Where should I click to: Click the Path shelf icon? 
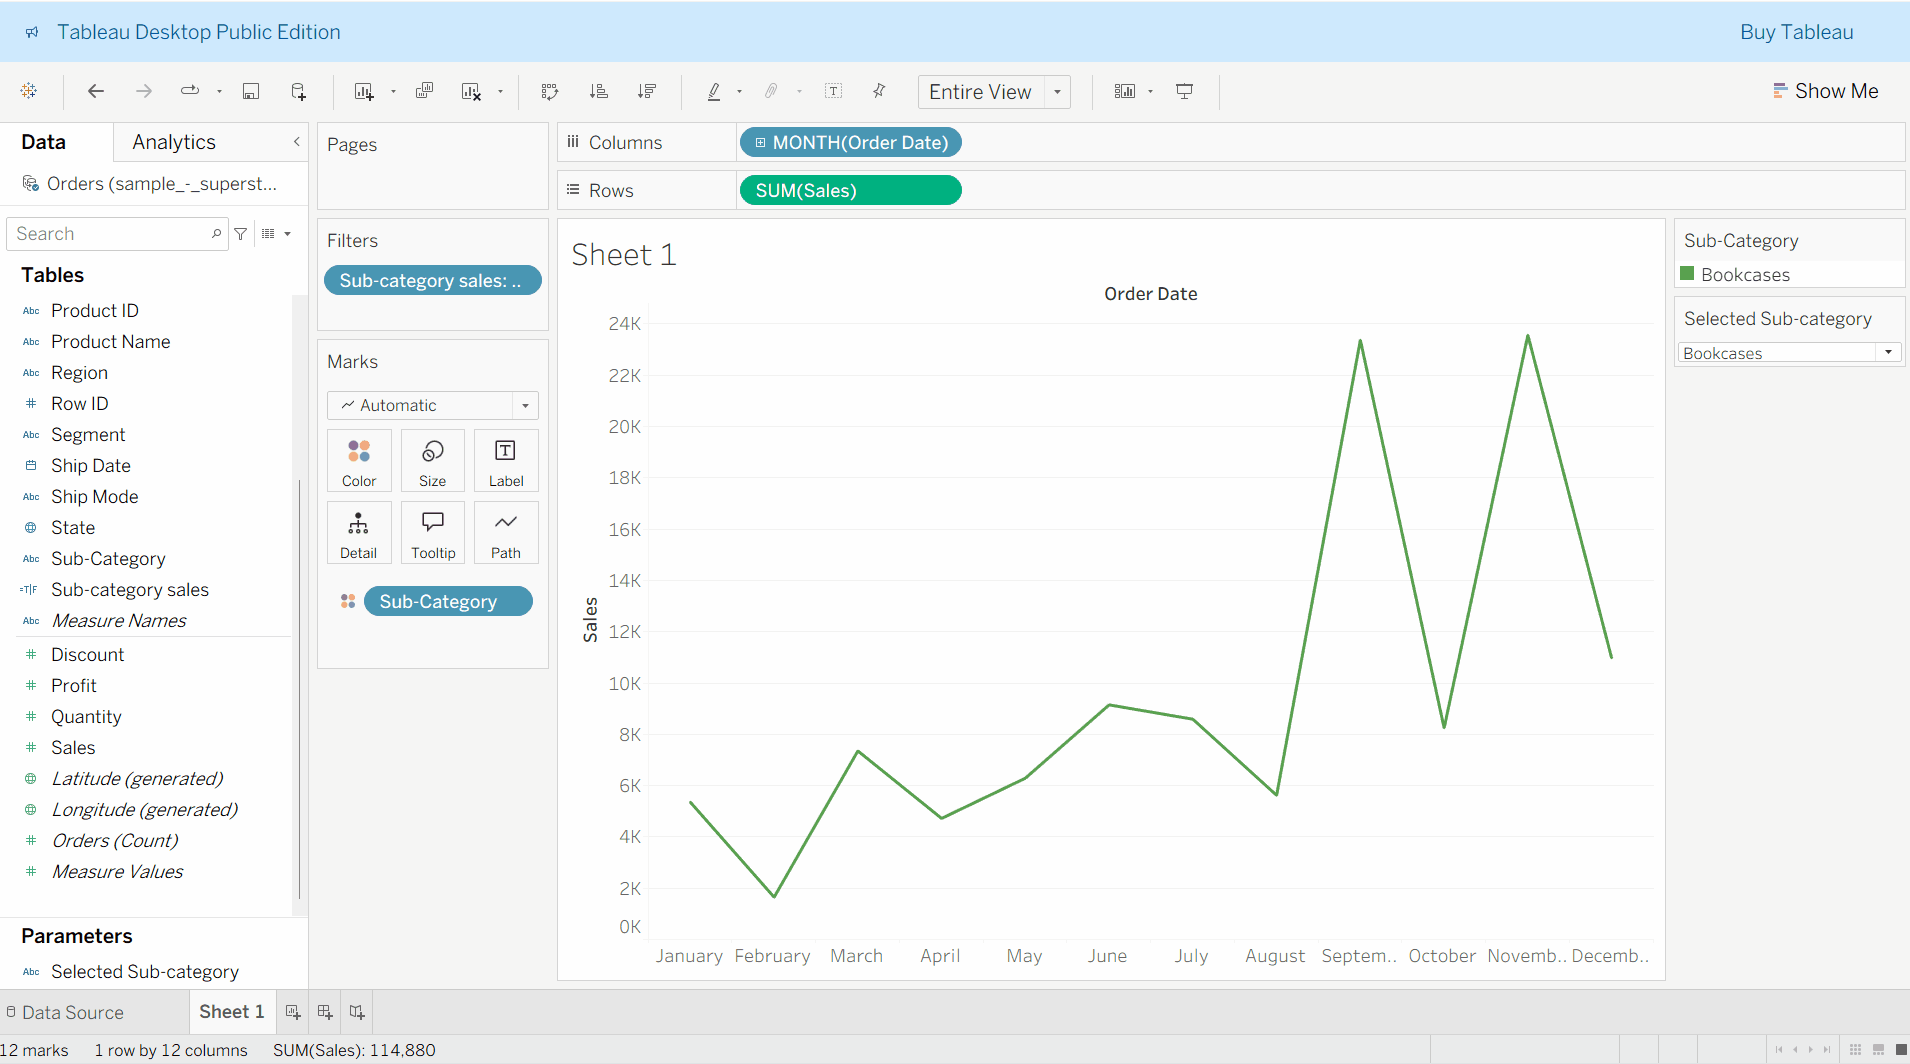[505, 532]
